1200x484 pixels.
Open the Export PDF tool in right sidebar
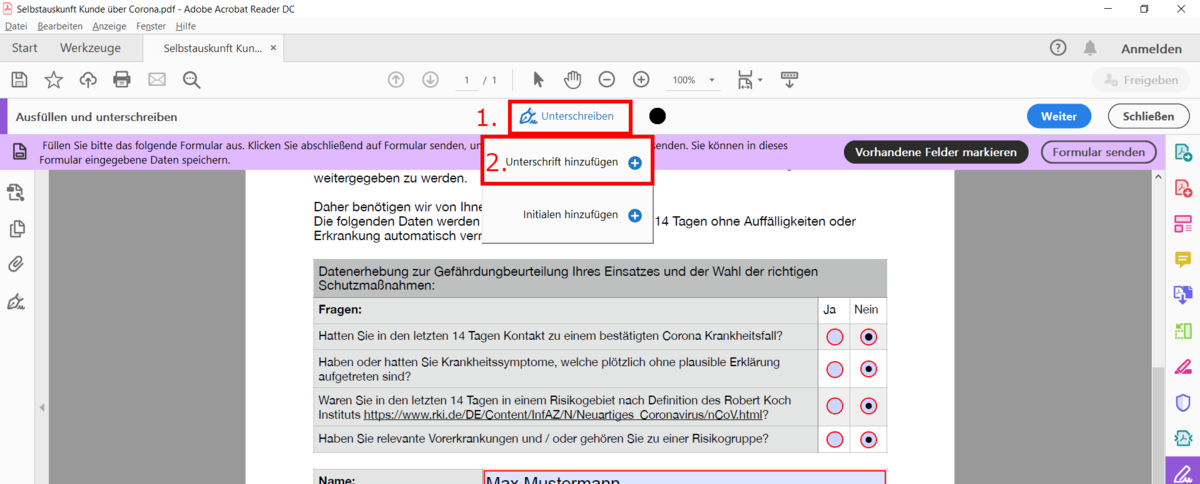coord(1183,152)
